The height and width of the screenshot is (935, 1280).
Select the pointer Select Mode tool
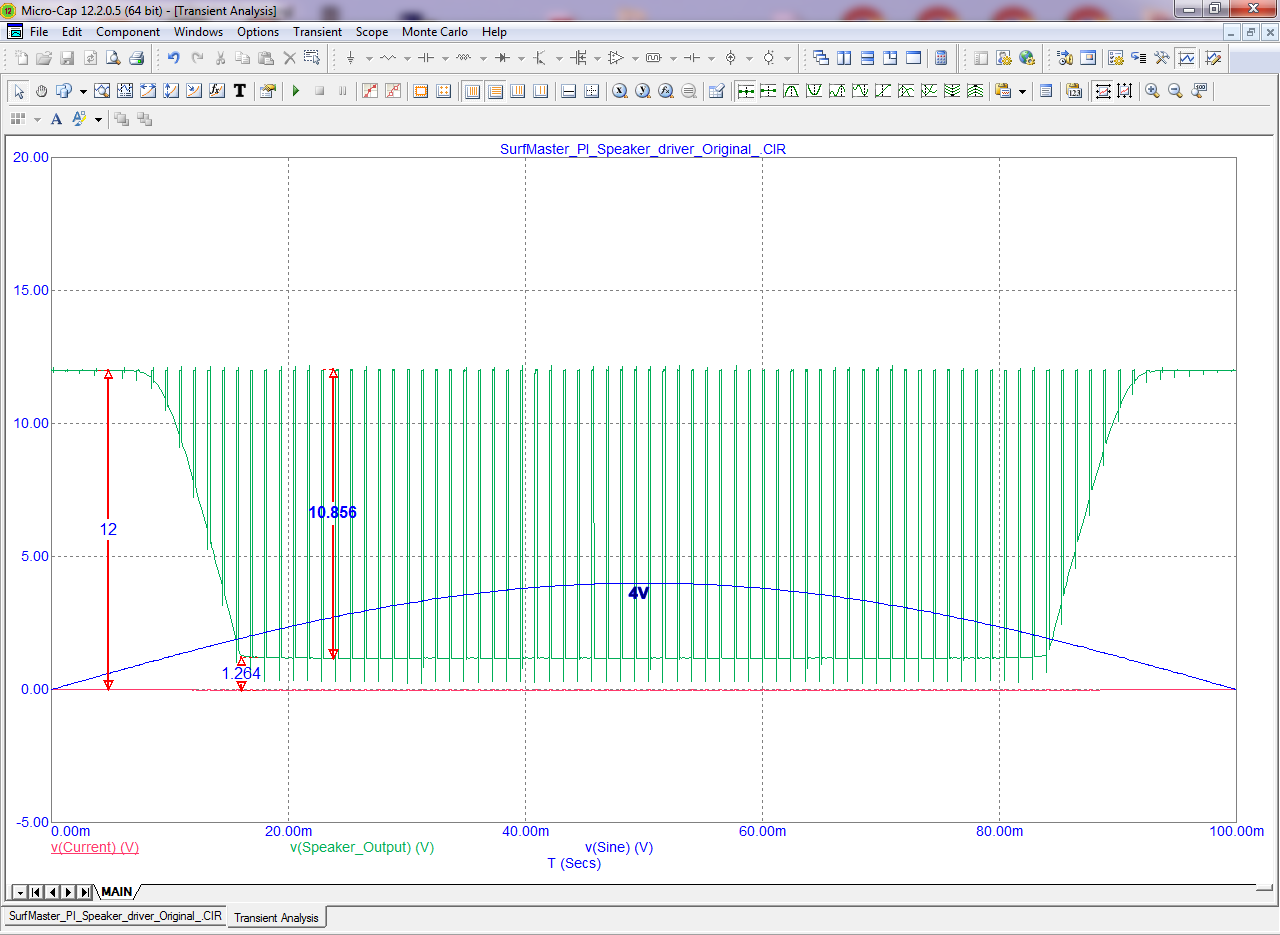pyautogui.click(x=19, y=91)
